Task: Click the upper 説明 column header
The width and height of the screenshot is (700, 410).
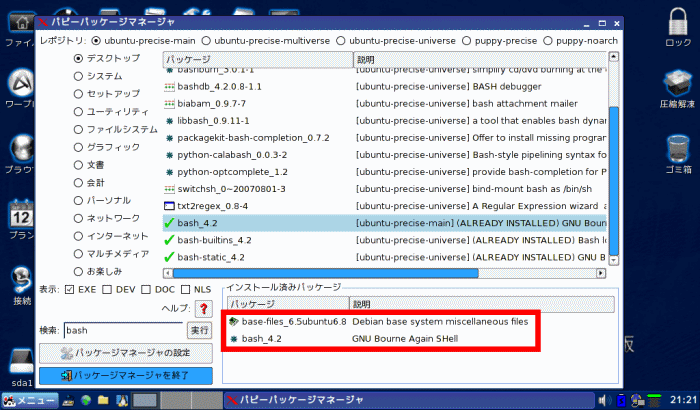Action: pyautogui.click(x=480, y=59)
